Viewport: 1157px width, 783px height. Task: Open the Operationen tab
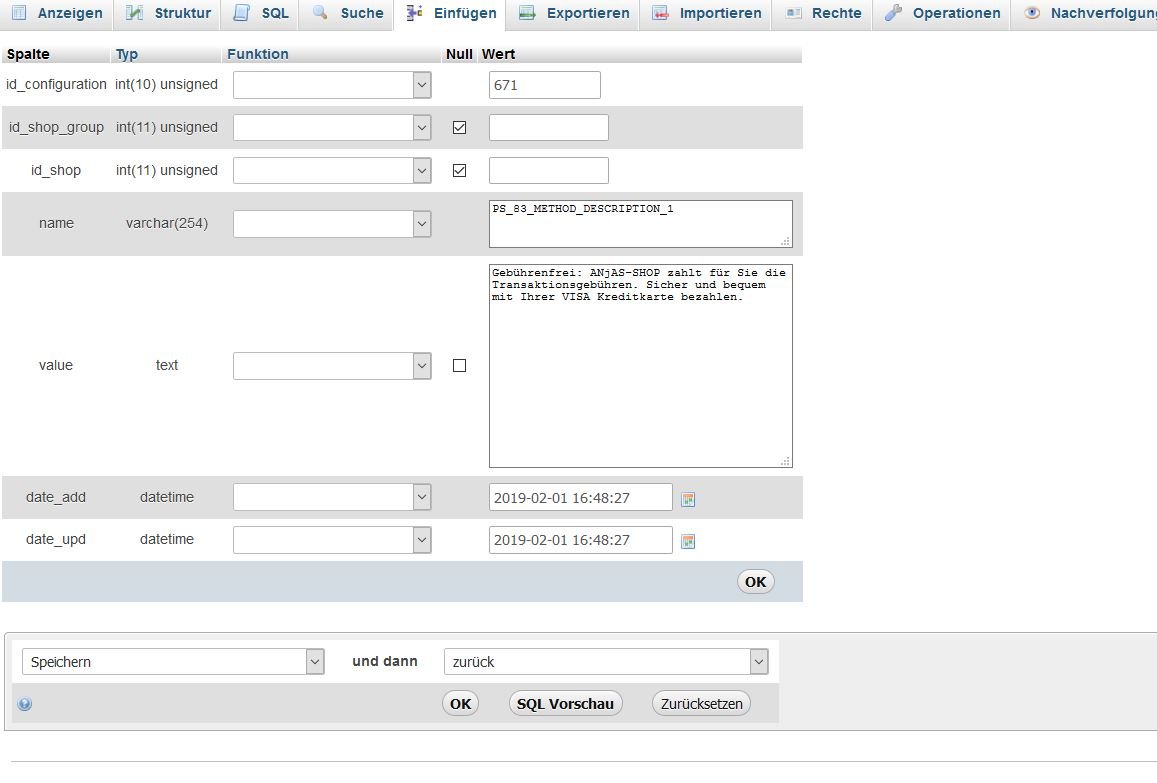[x=942, y=13]
